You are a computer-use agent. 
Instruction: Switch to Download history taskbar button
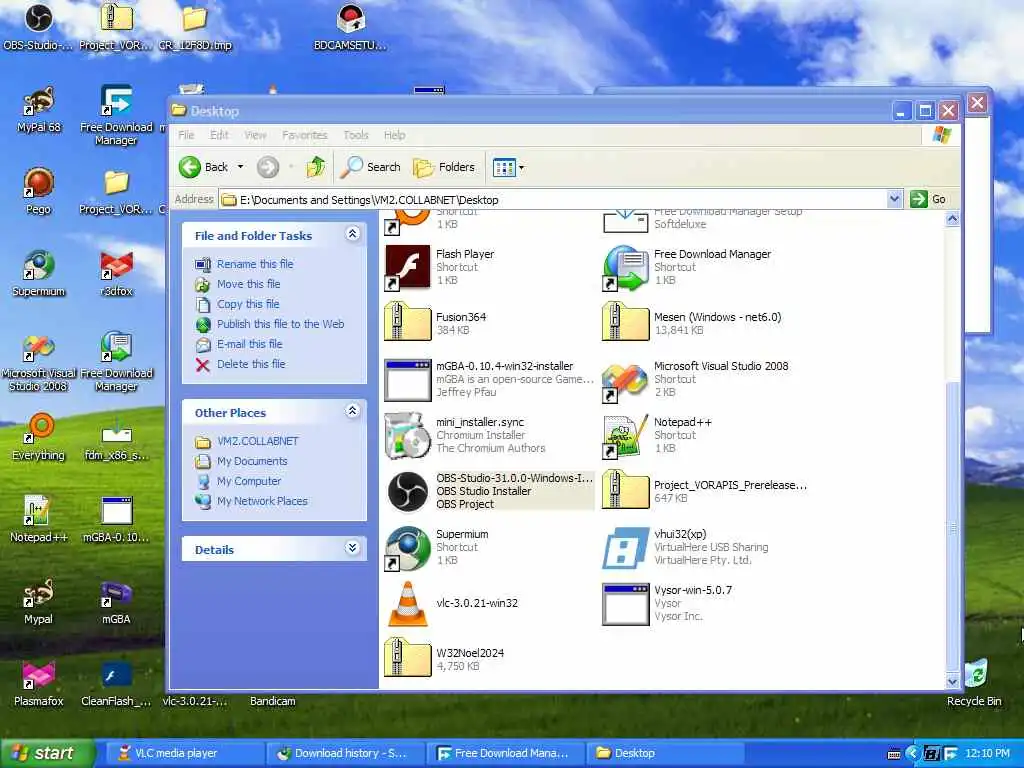point(345,753)
